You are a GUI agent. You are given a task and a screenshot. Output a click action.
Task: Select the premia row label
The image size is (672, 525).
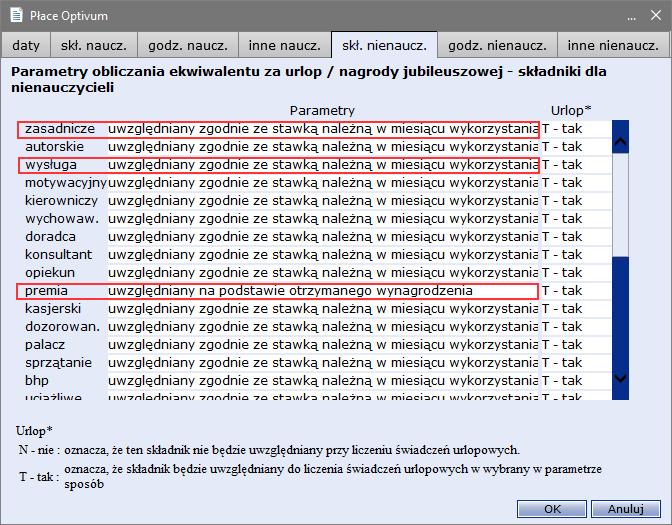click(46, 291)
